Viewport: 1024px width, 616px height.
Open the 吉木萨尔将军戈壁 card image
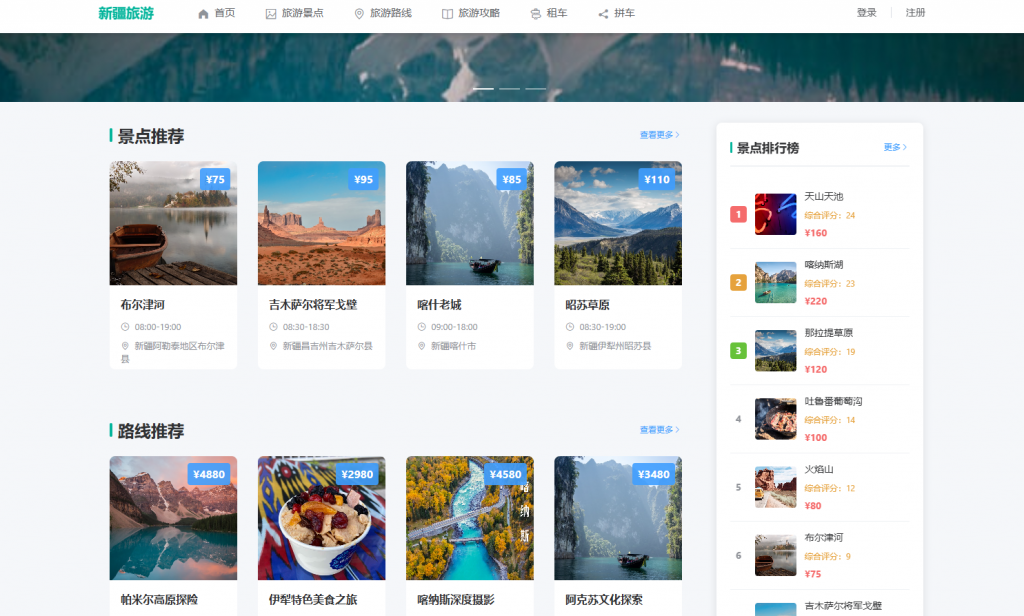[x=321, y=223]
